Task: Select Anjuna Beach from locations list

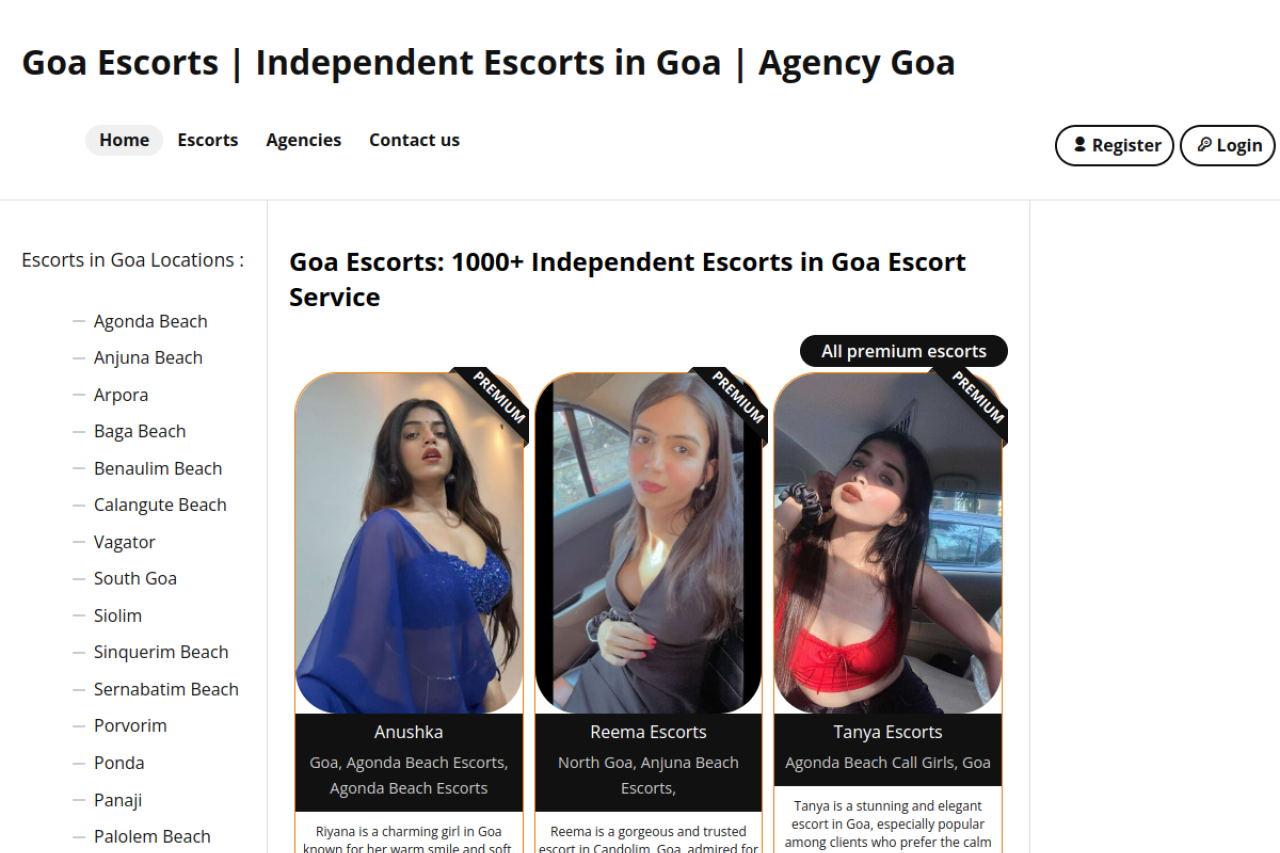Action: (148, 358)
